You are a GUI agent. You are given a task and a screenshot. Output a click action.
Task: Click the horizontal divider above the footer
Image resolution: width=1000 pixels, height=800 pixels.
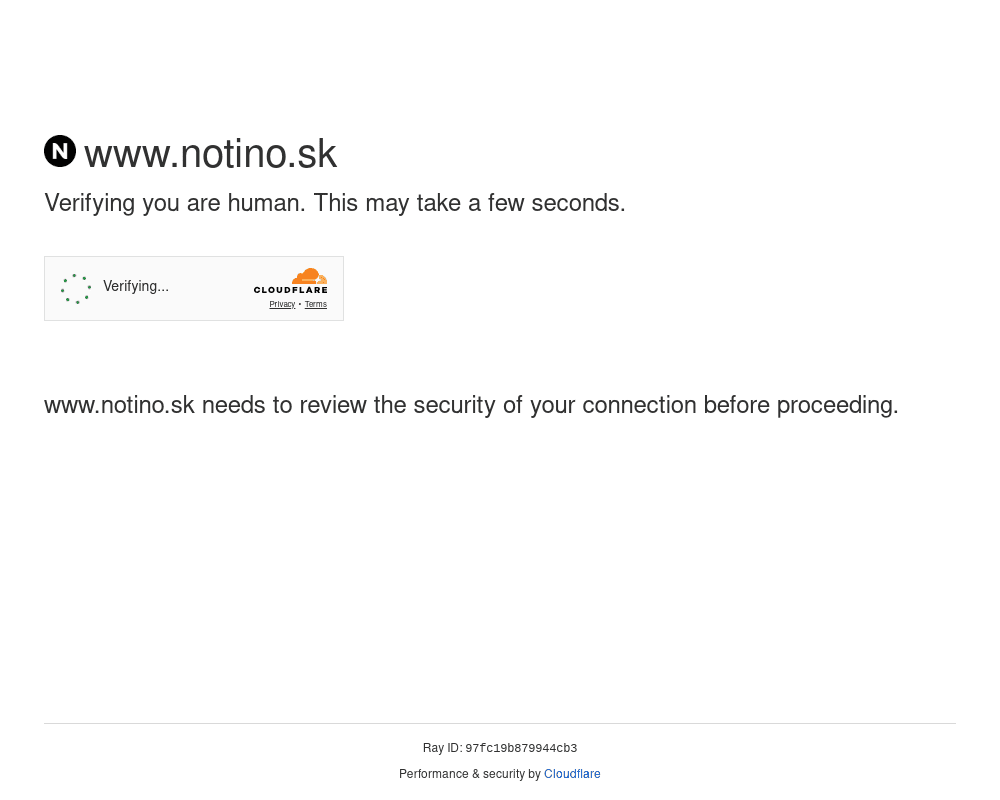(500, 723)
